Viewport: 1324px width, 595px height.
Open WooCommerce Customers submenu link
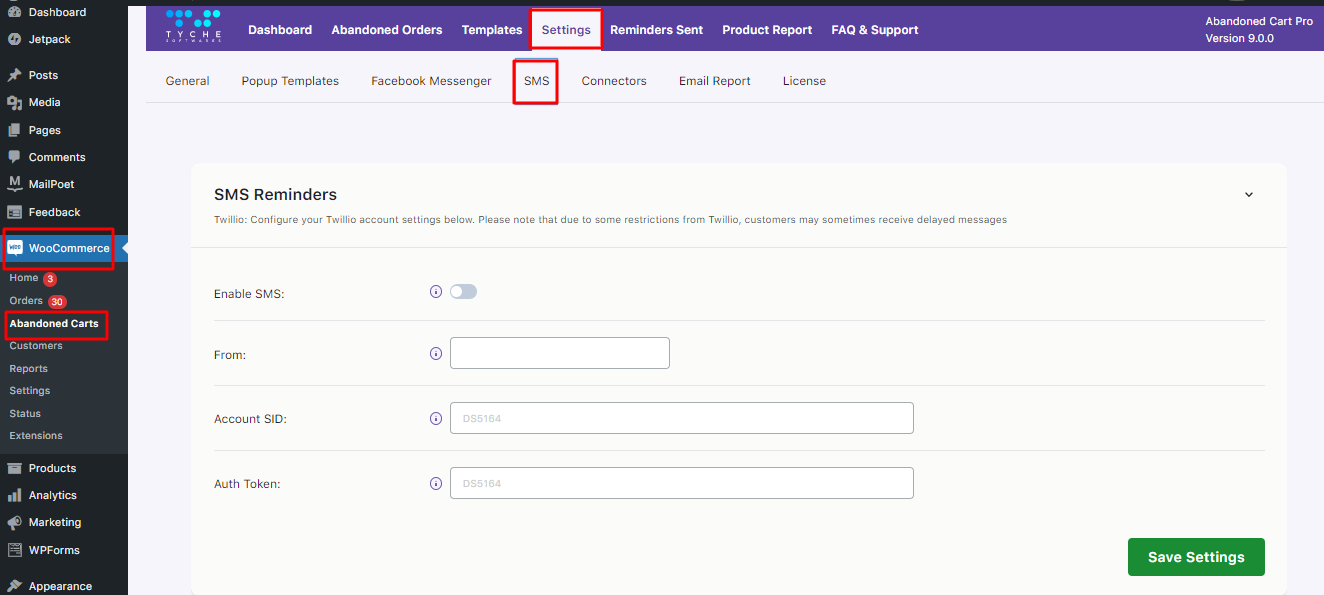point(36,346)
